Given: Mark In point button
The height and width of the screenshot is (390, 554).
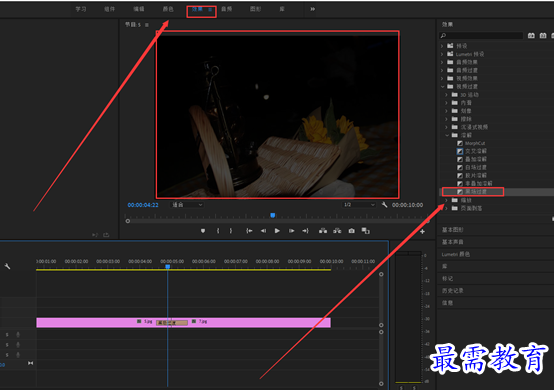Looking at the screenshot, I should tap(218, 231).
